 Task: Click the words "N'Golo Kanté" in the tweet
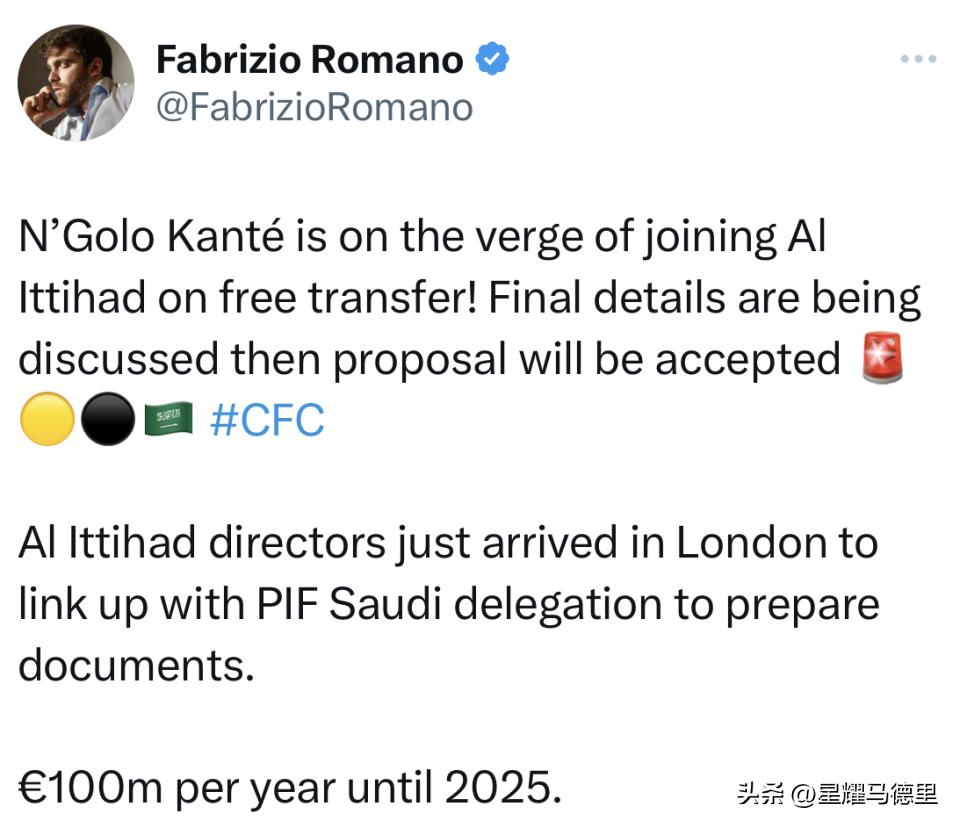click(x=155, y=238)
